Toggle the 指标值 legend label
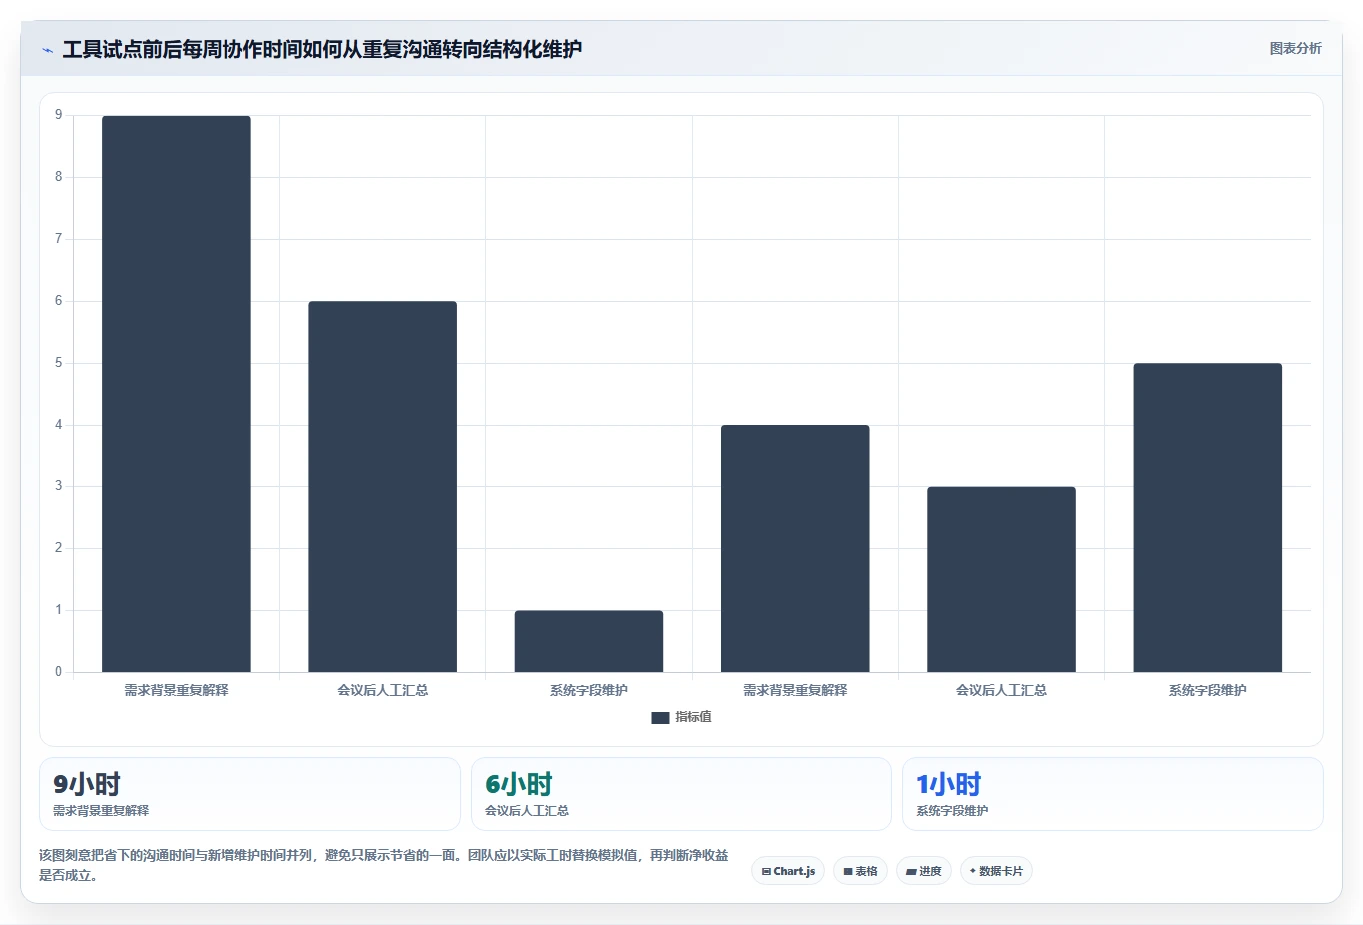 (693, 717)
